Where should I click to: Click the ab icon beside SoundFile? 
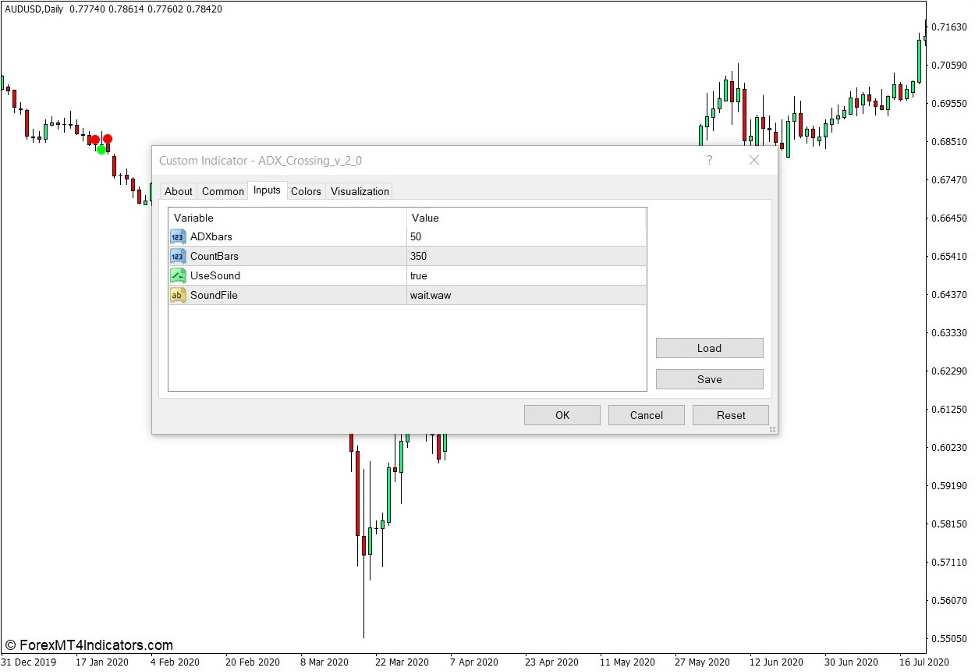pos(178,295)
